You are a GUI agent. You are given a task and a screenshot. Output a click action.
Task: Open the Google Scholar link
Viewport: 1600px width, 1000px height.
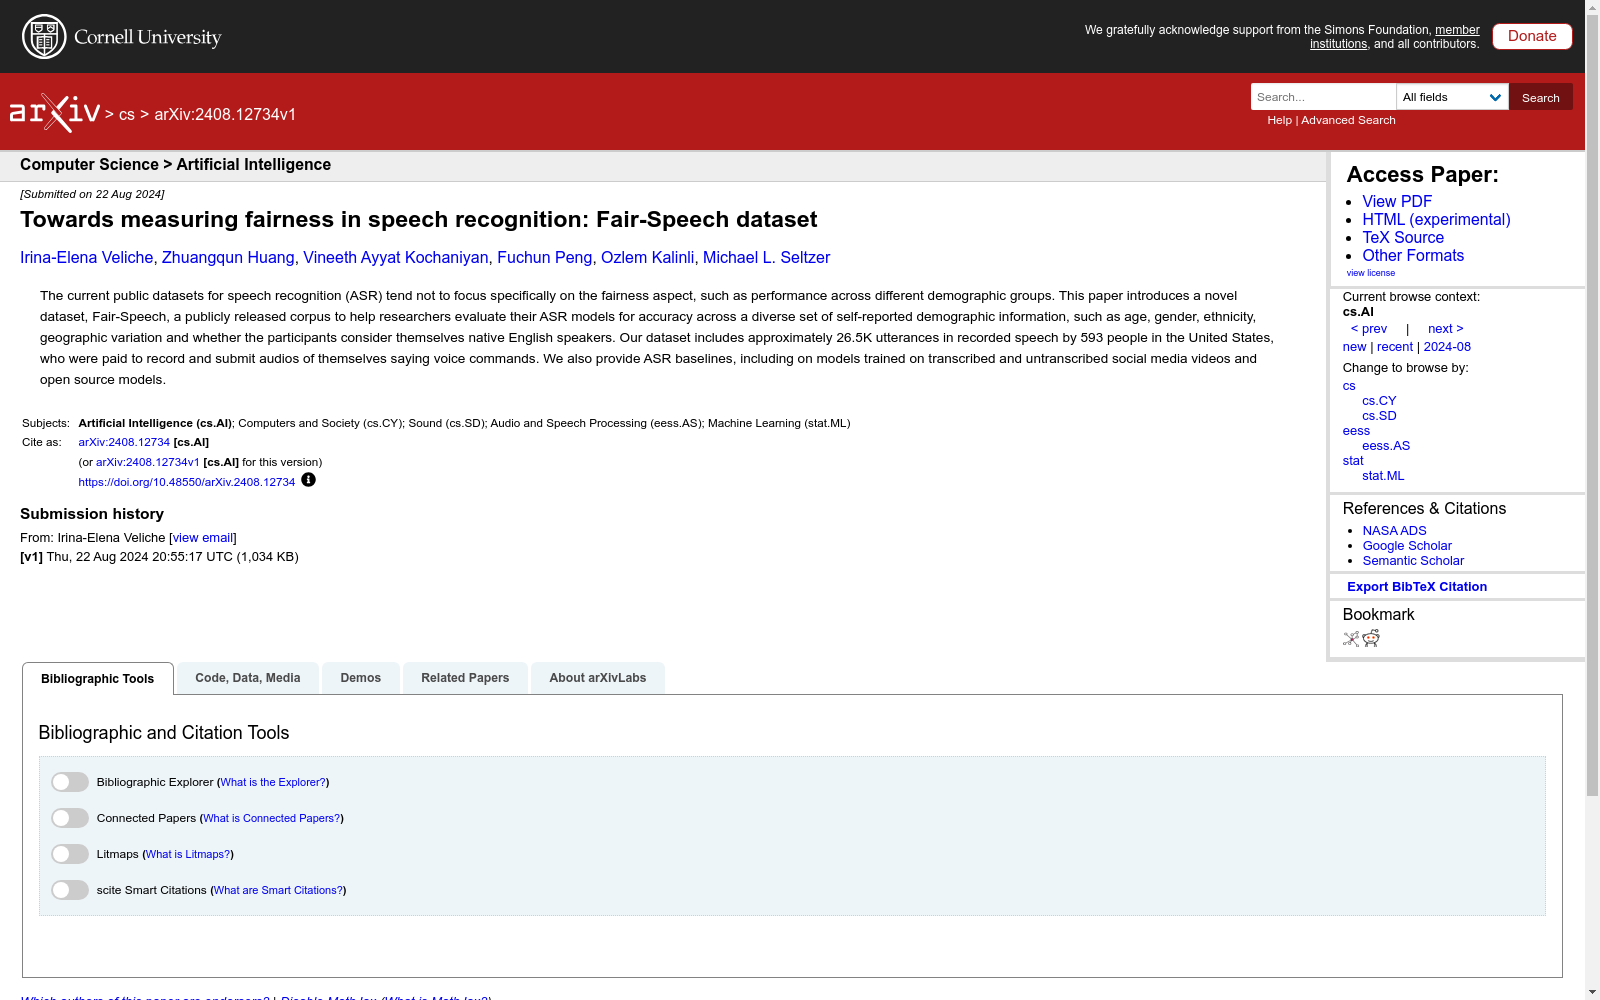[1407, 546]
